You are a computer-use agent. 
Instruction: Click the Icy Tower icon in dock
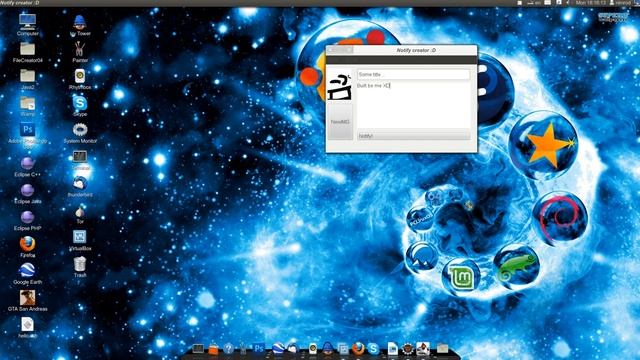[328, 348]
